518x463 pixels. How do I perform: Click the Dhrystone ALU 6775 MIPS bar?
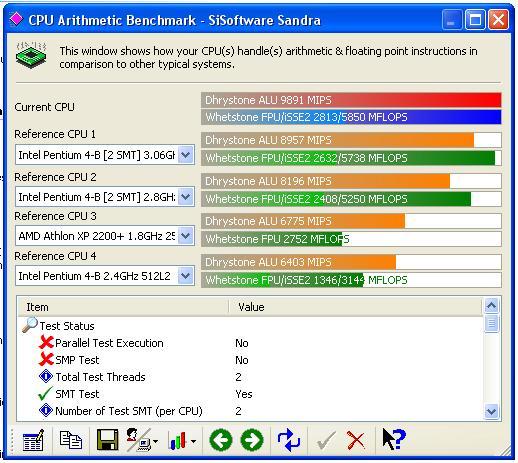(x=351, y=221)
